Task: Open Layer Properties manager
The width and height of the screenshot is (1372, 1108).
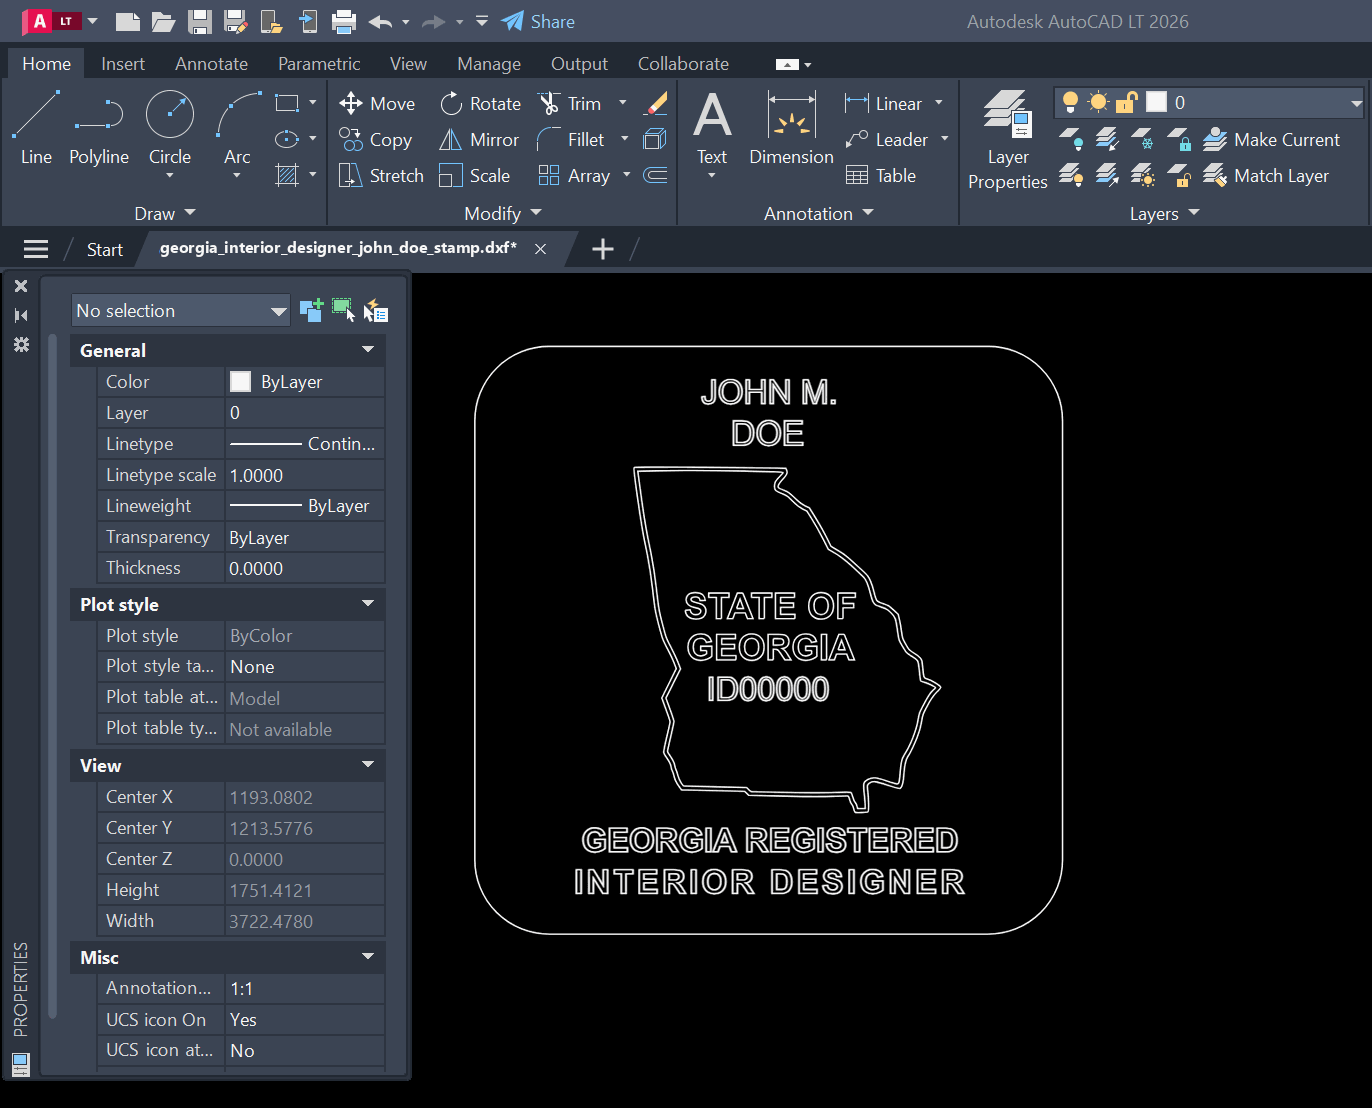Action: (1007, 140)
